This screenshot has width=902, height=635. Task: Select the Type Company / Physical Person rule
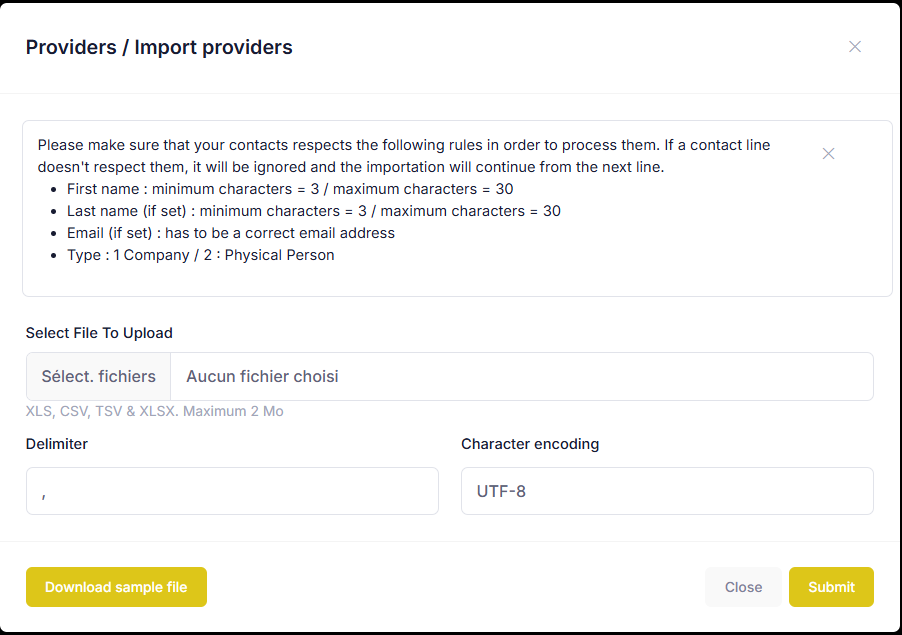[x=200, y=255]
